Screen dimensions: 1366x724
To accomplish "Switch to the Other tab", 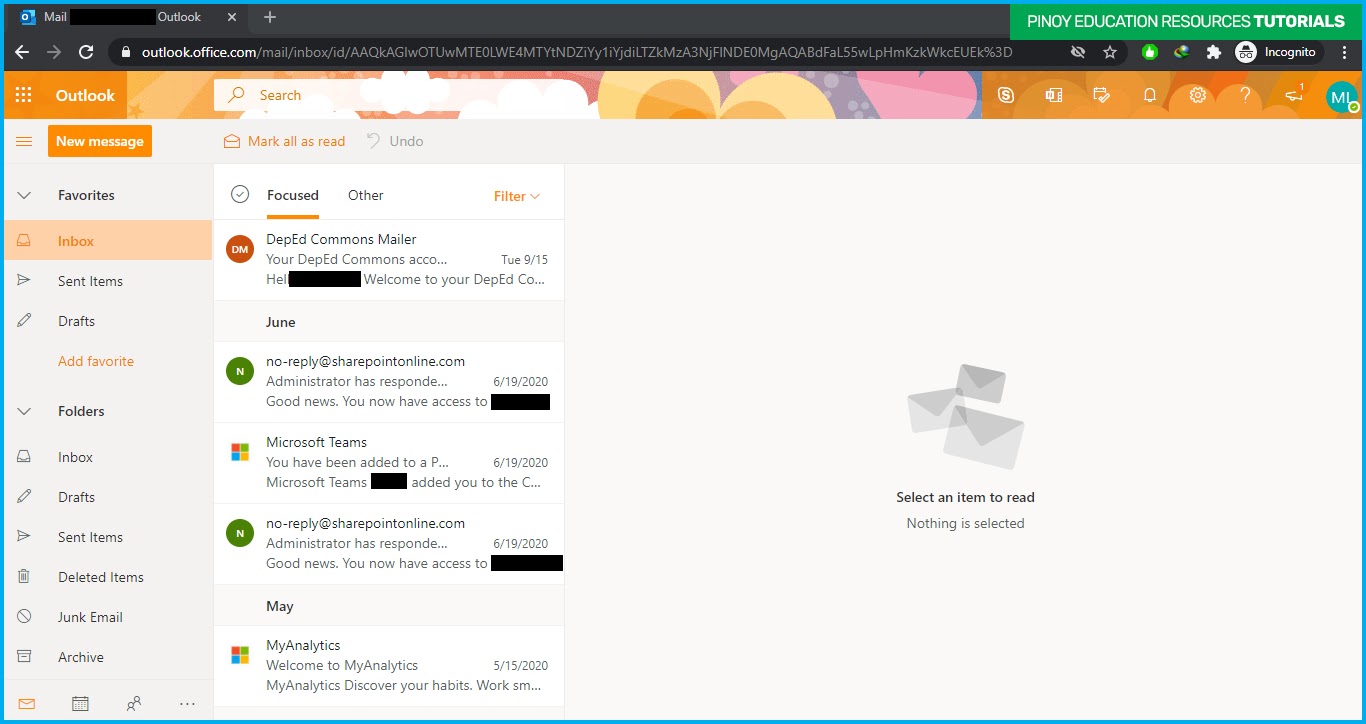I will (366, 195).
